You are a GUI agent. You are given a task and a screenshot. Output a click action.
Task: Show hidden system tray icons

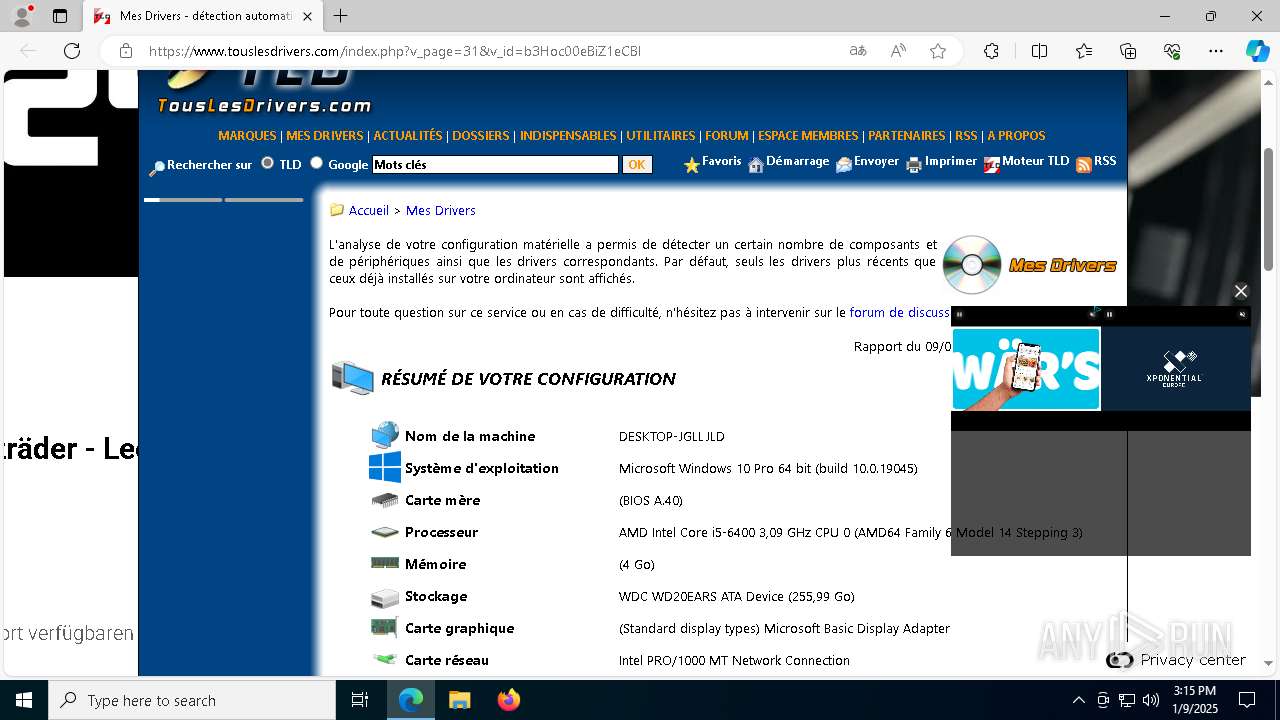(1078, 700)
